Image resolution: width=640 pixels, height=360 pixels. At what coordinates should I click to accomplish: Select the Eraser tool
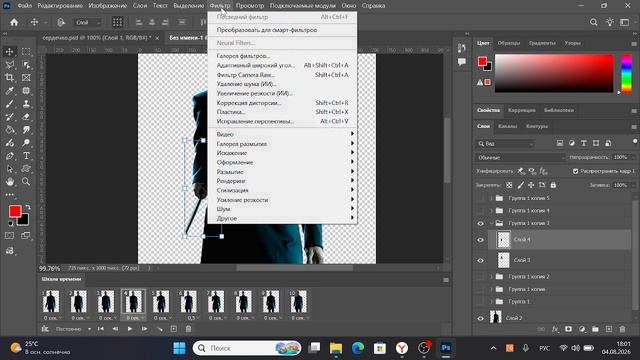26,117
